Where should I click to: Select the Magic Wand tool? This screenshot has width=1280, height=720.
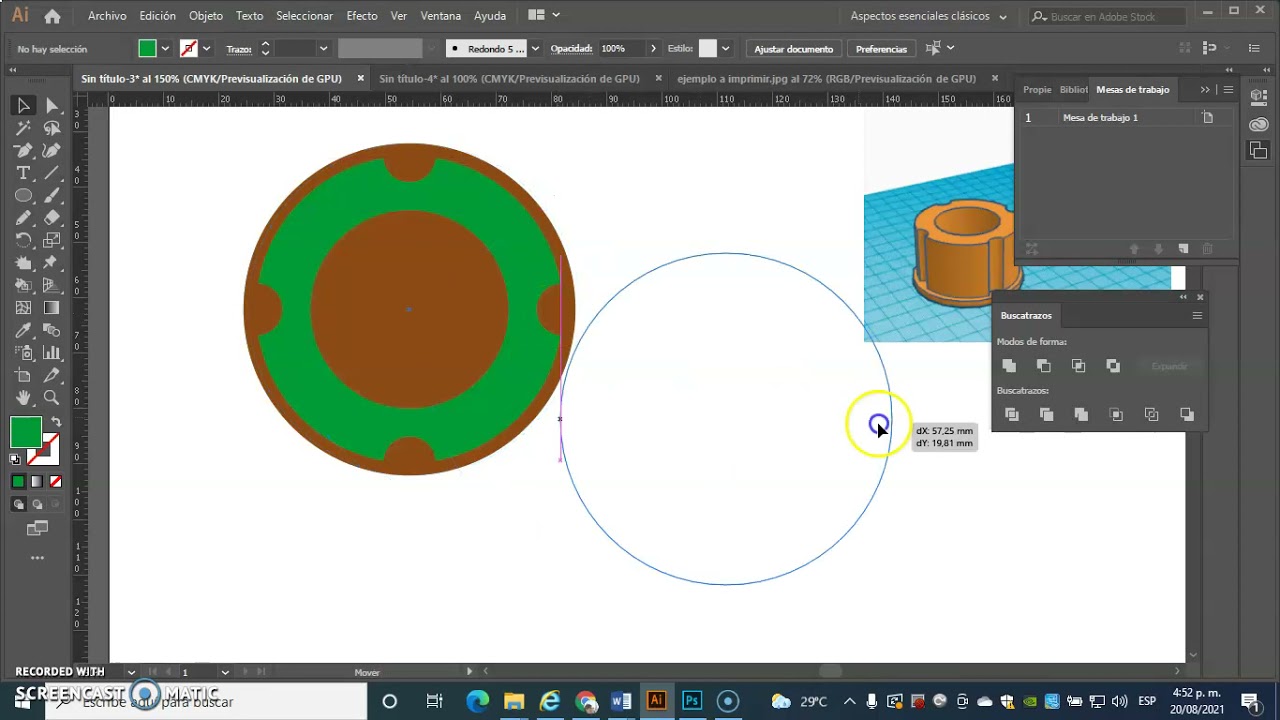(23, 128)
